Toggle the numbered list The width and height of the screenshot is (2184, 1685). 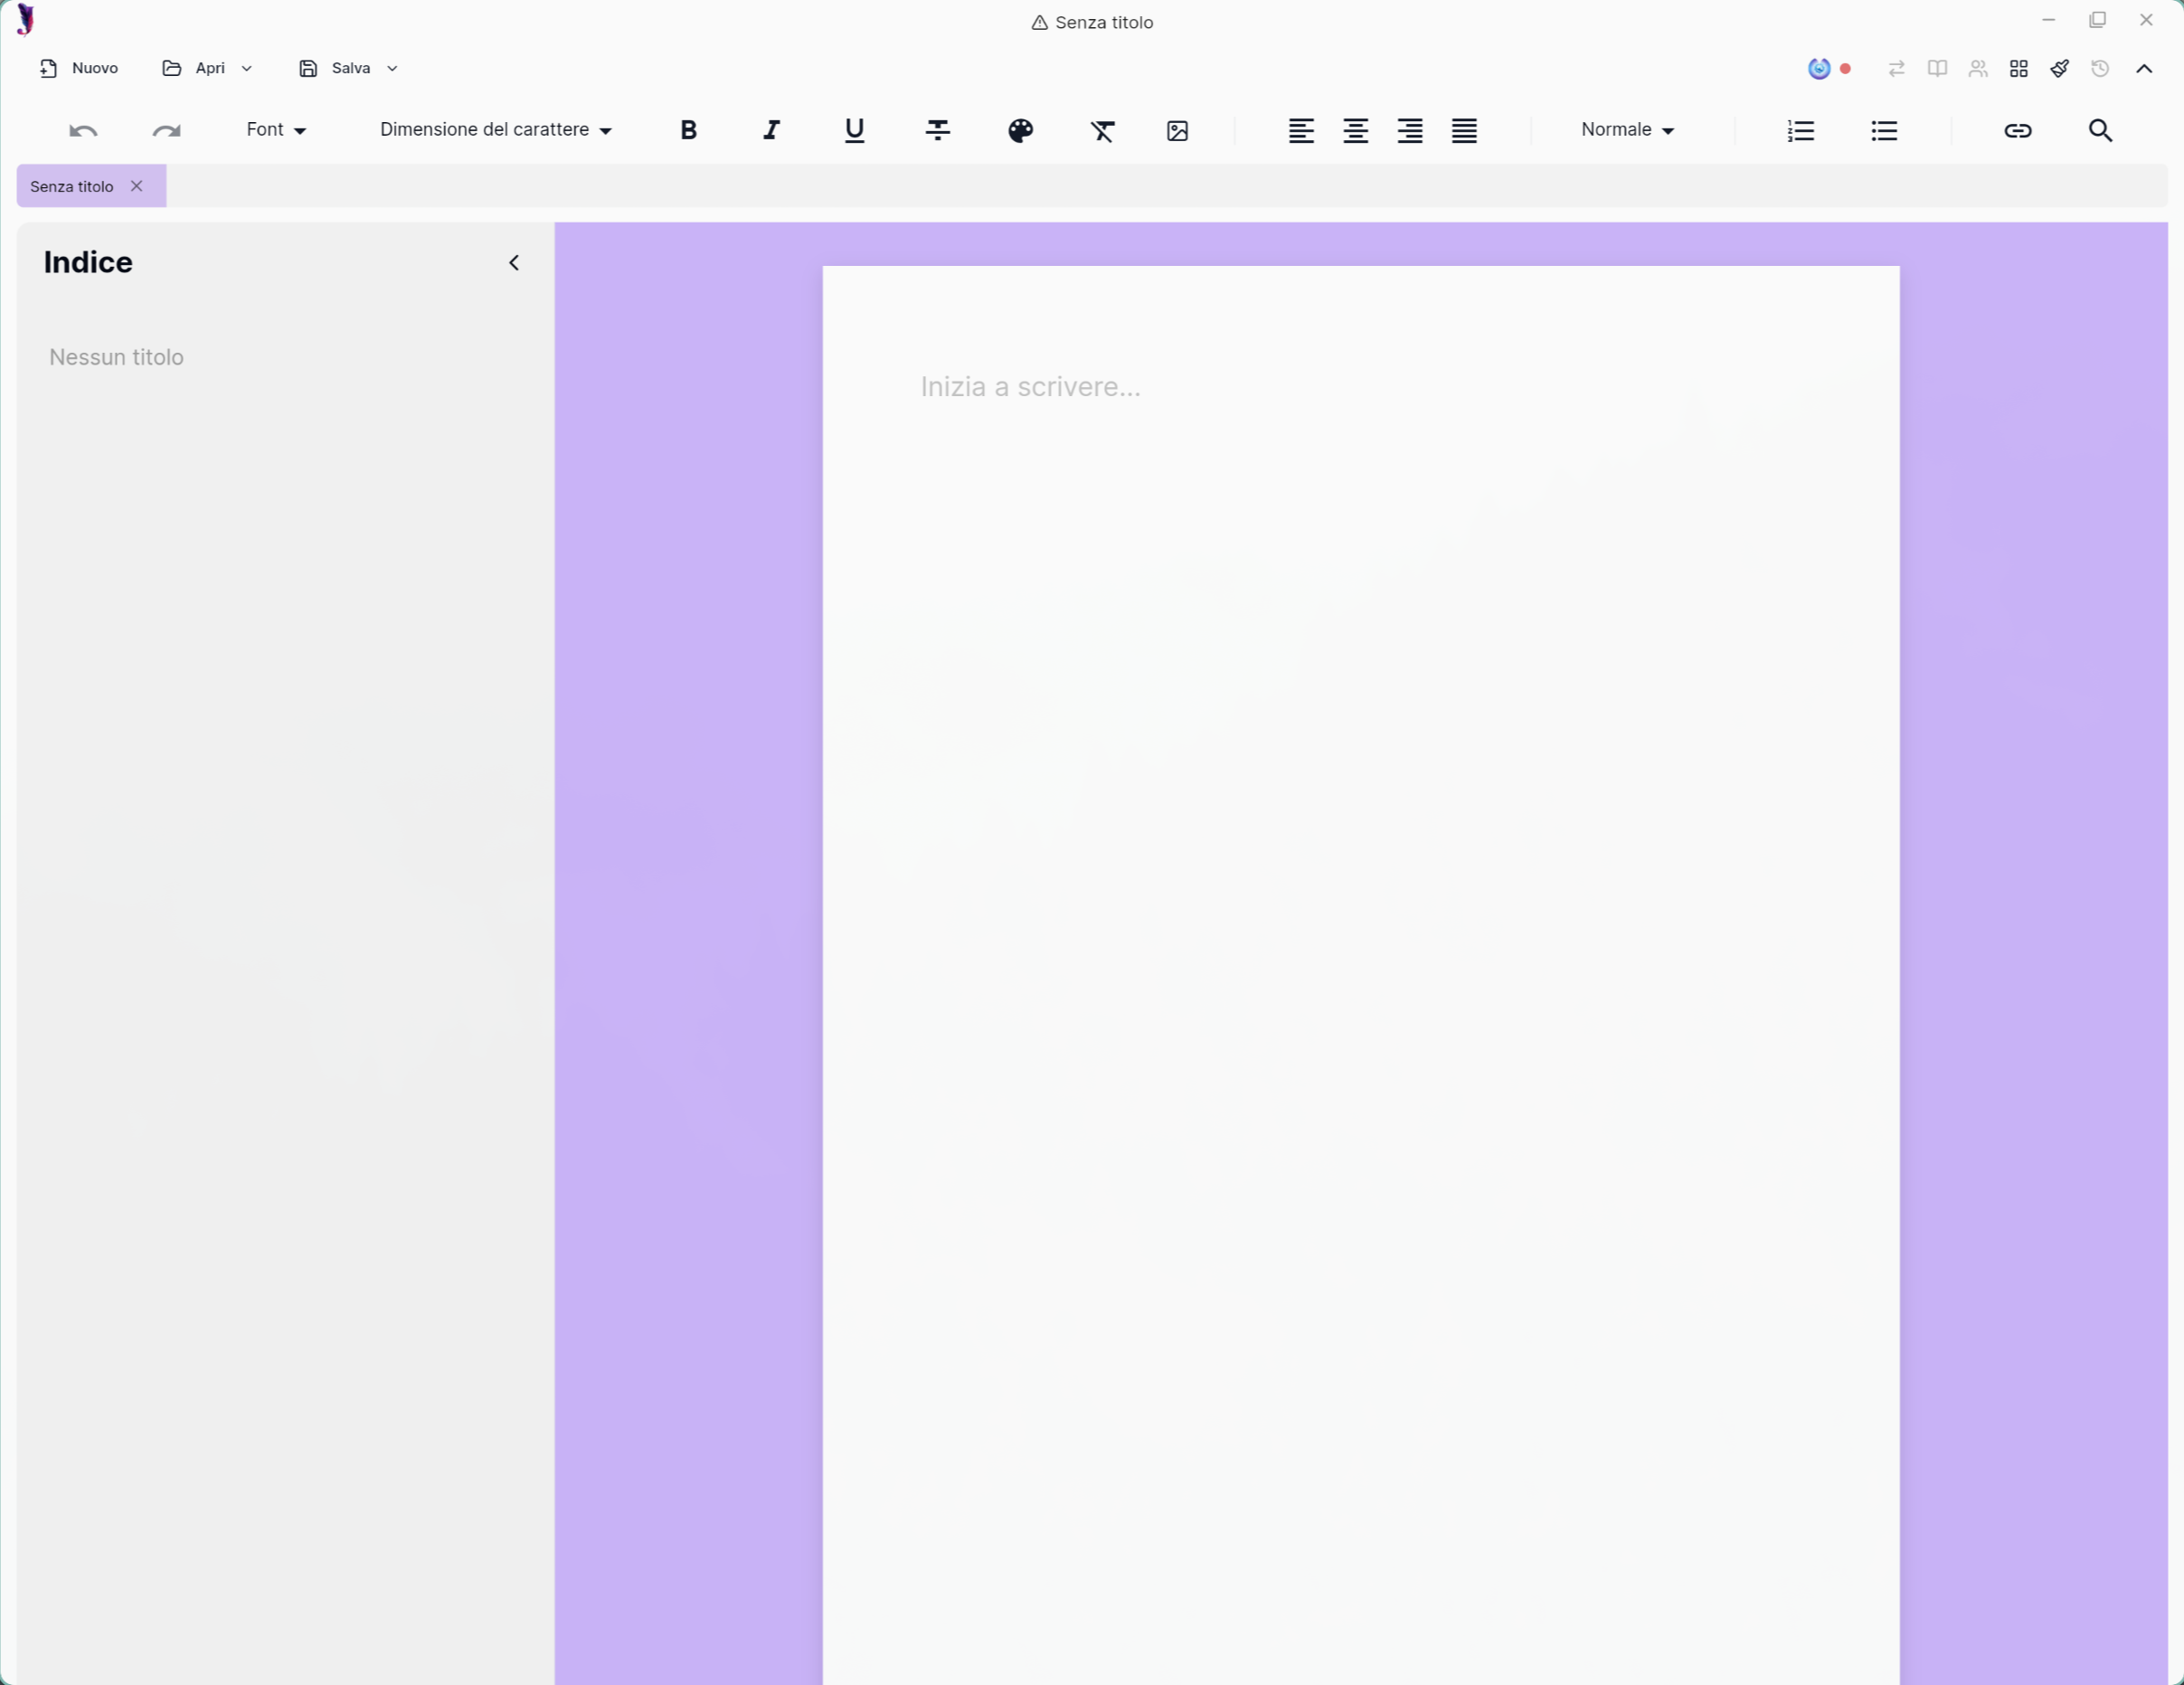1800,130
